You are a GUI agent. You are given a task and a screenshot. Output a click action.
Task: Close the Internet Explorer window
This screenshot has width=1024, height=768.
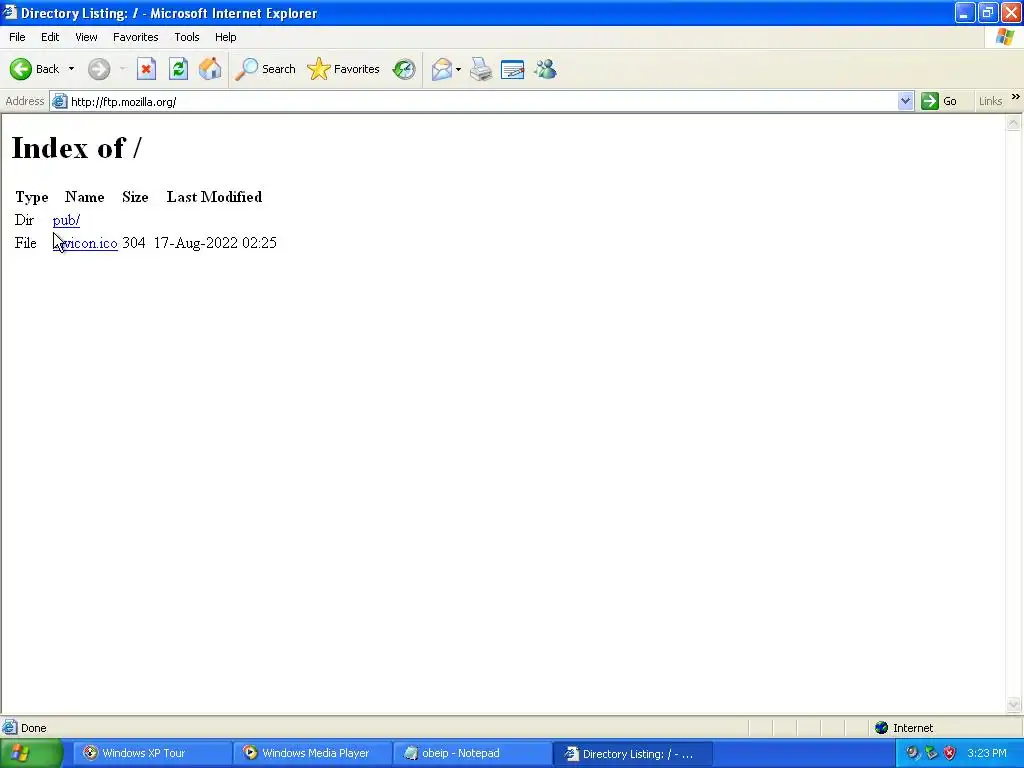tap(1011, 12)
